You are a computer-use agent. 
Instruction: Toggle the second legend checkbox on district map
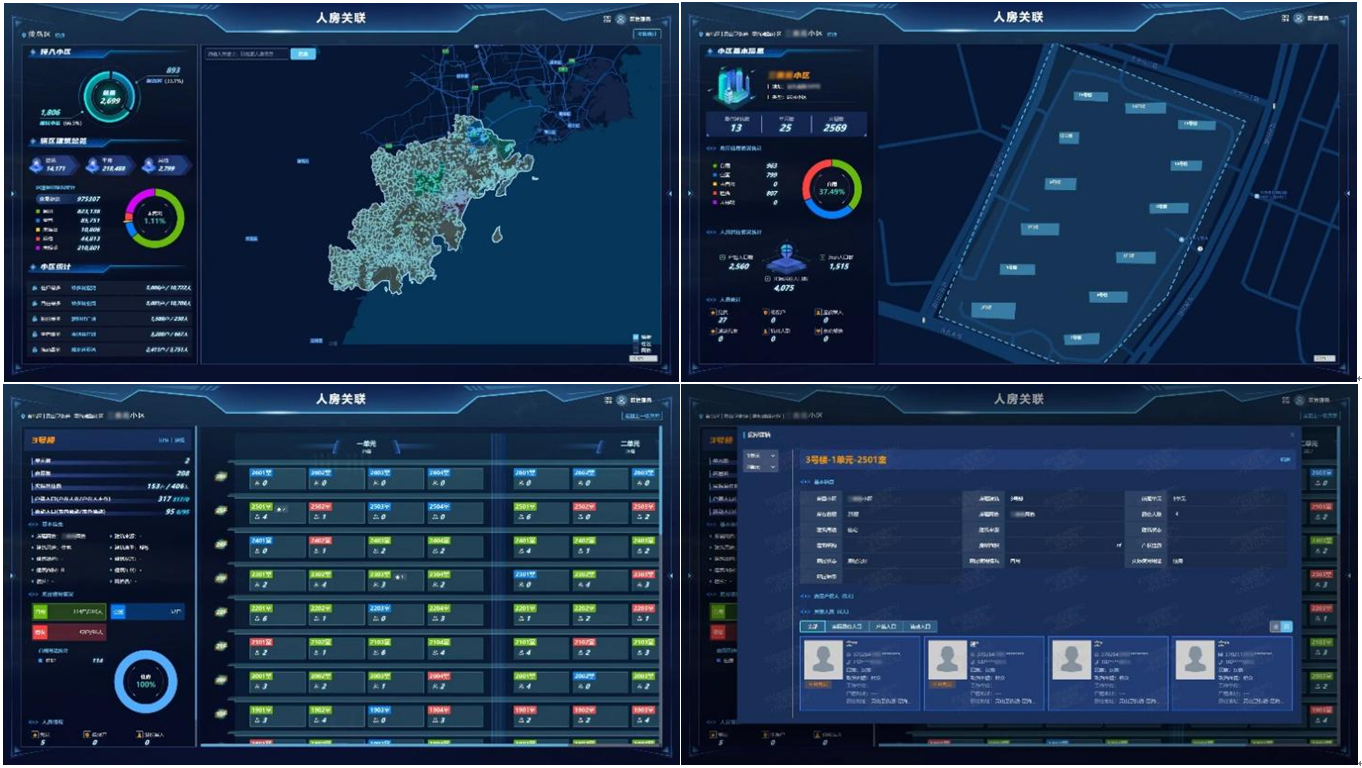pos(635,343)
